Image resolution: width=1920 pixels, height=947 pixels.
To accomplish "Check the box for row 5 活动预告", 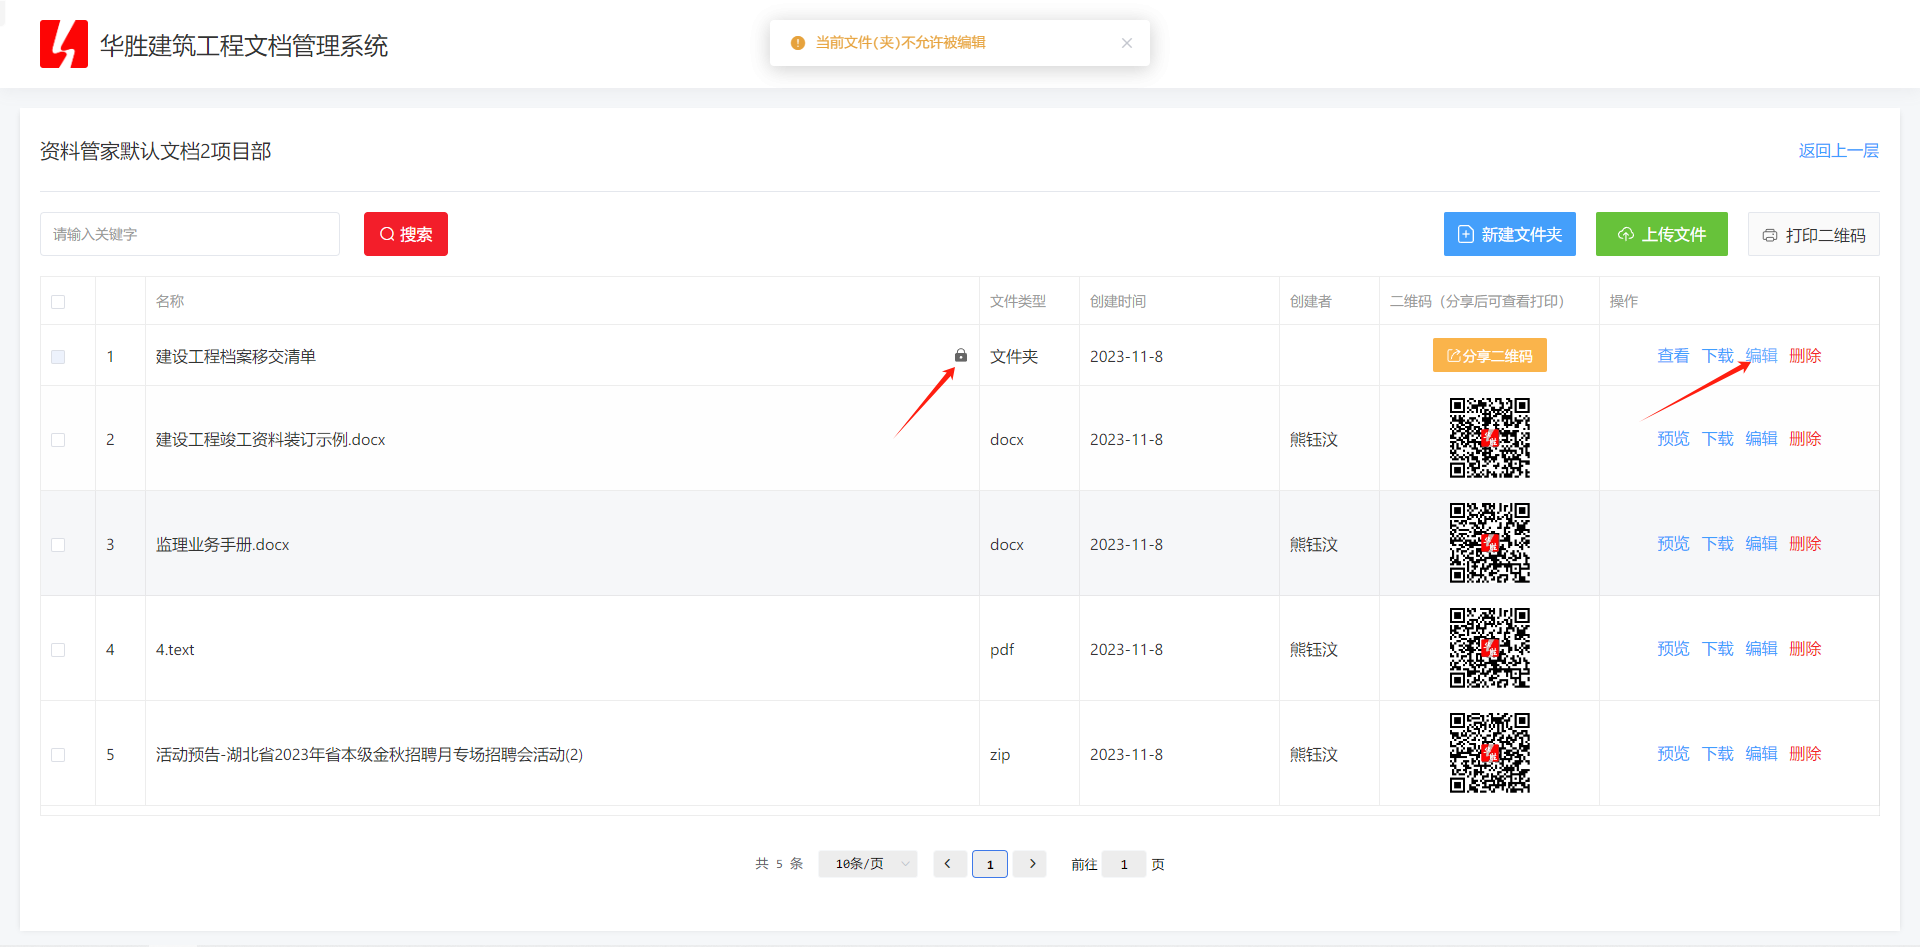I will point(58,755).
